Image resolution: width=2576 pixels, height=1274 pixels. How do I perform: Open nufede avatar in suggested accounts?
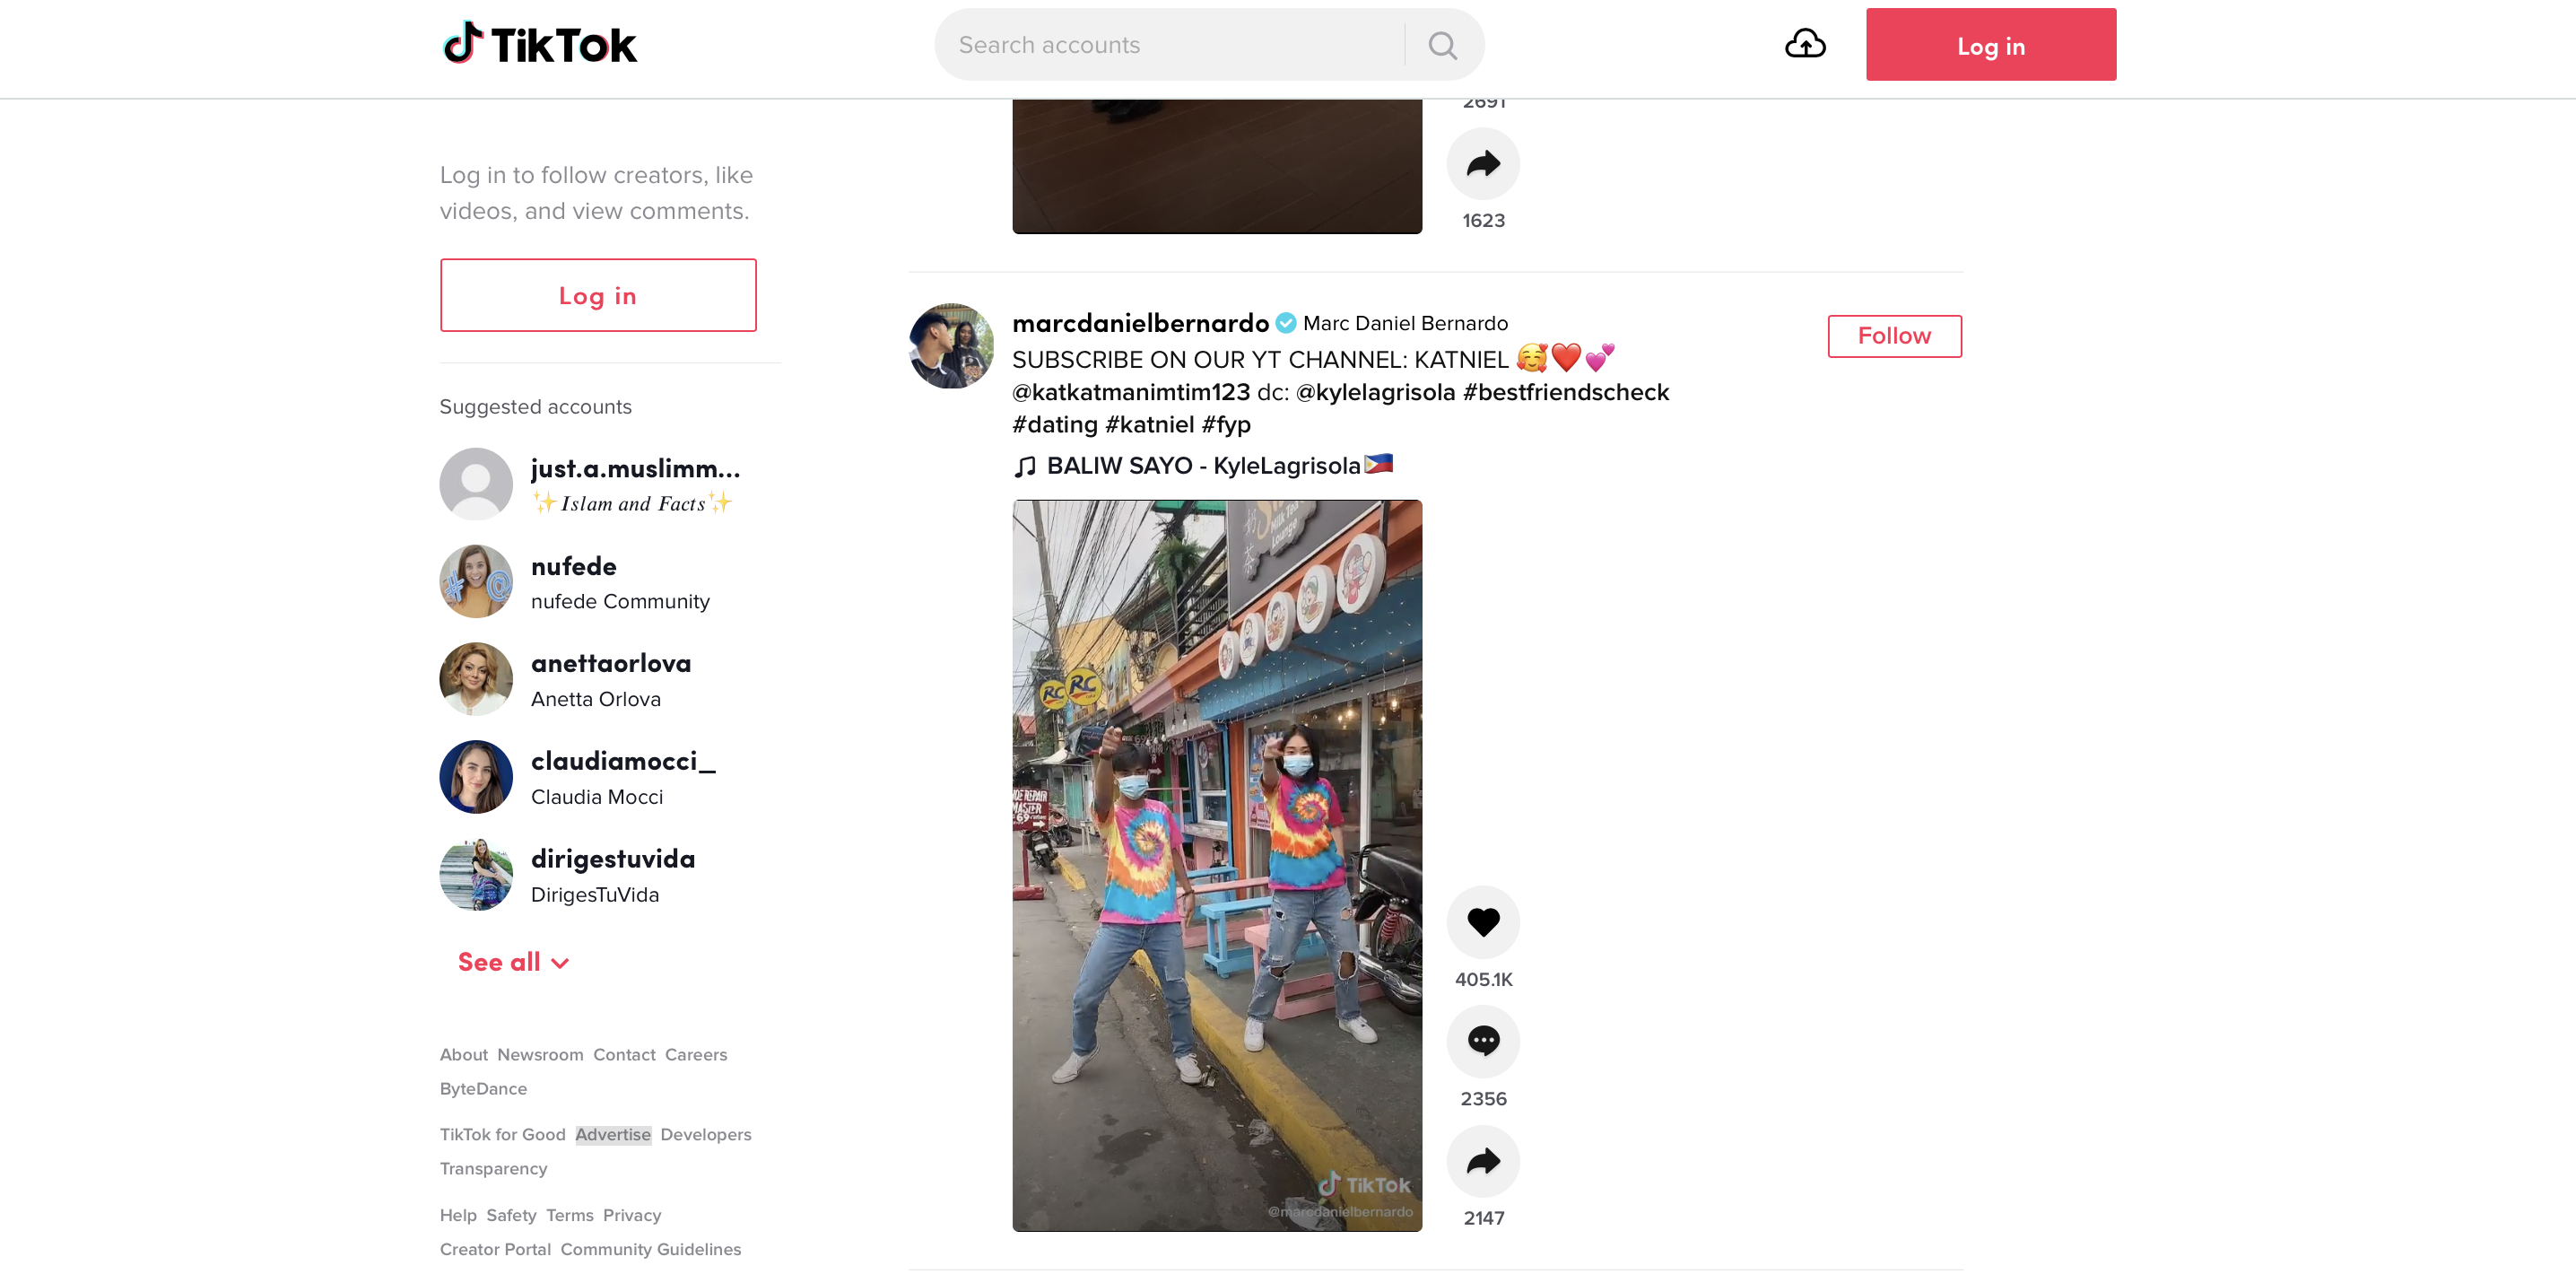476,581
